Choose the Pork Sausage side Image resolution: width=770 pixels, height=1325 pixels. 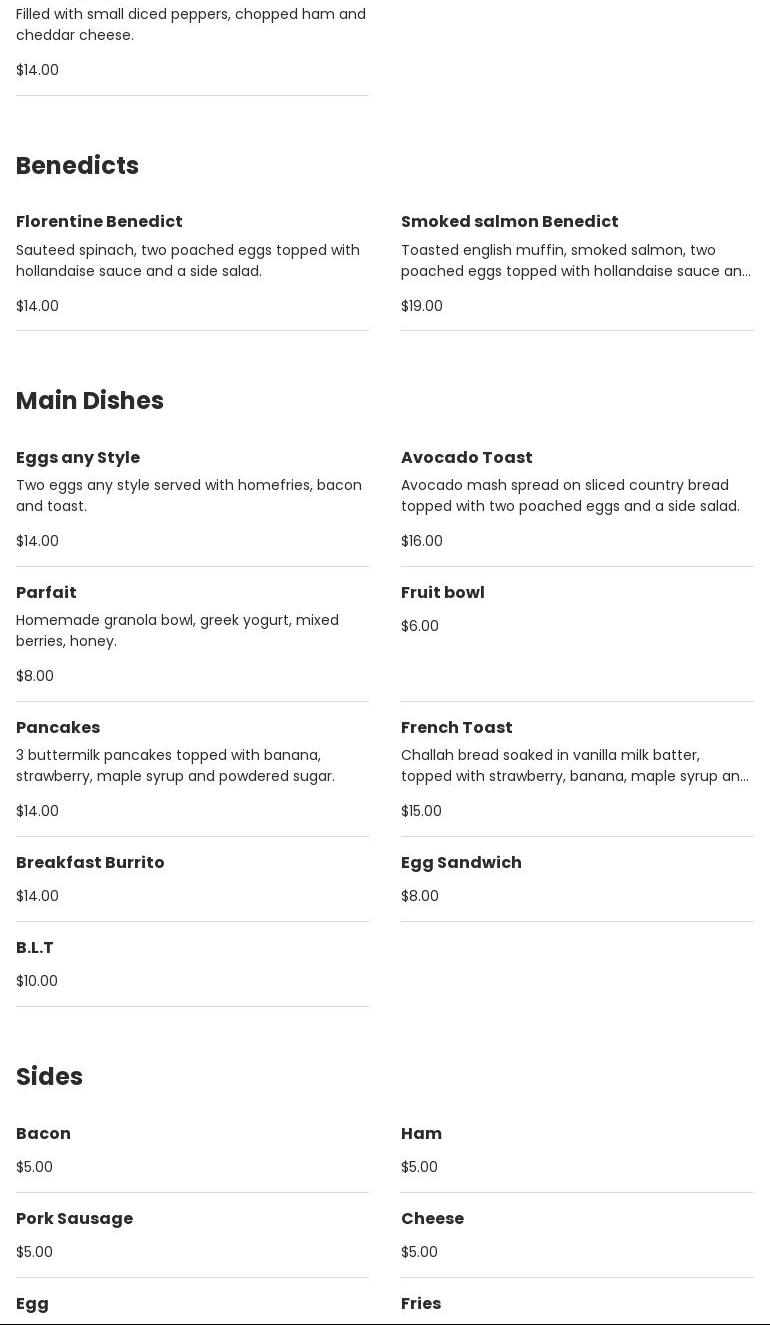tap(74, 1219)
